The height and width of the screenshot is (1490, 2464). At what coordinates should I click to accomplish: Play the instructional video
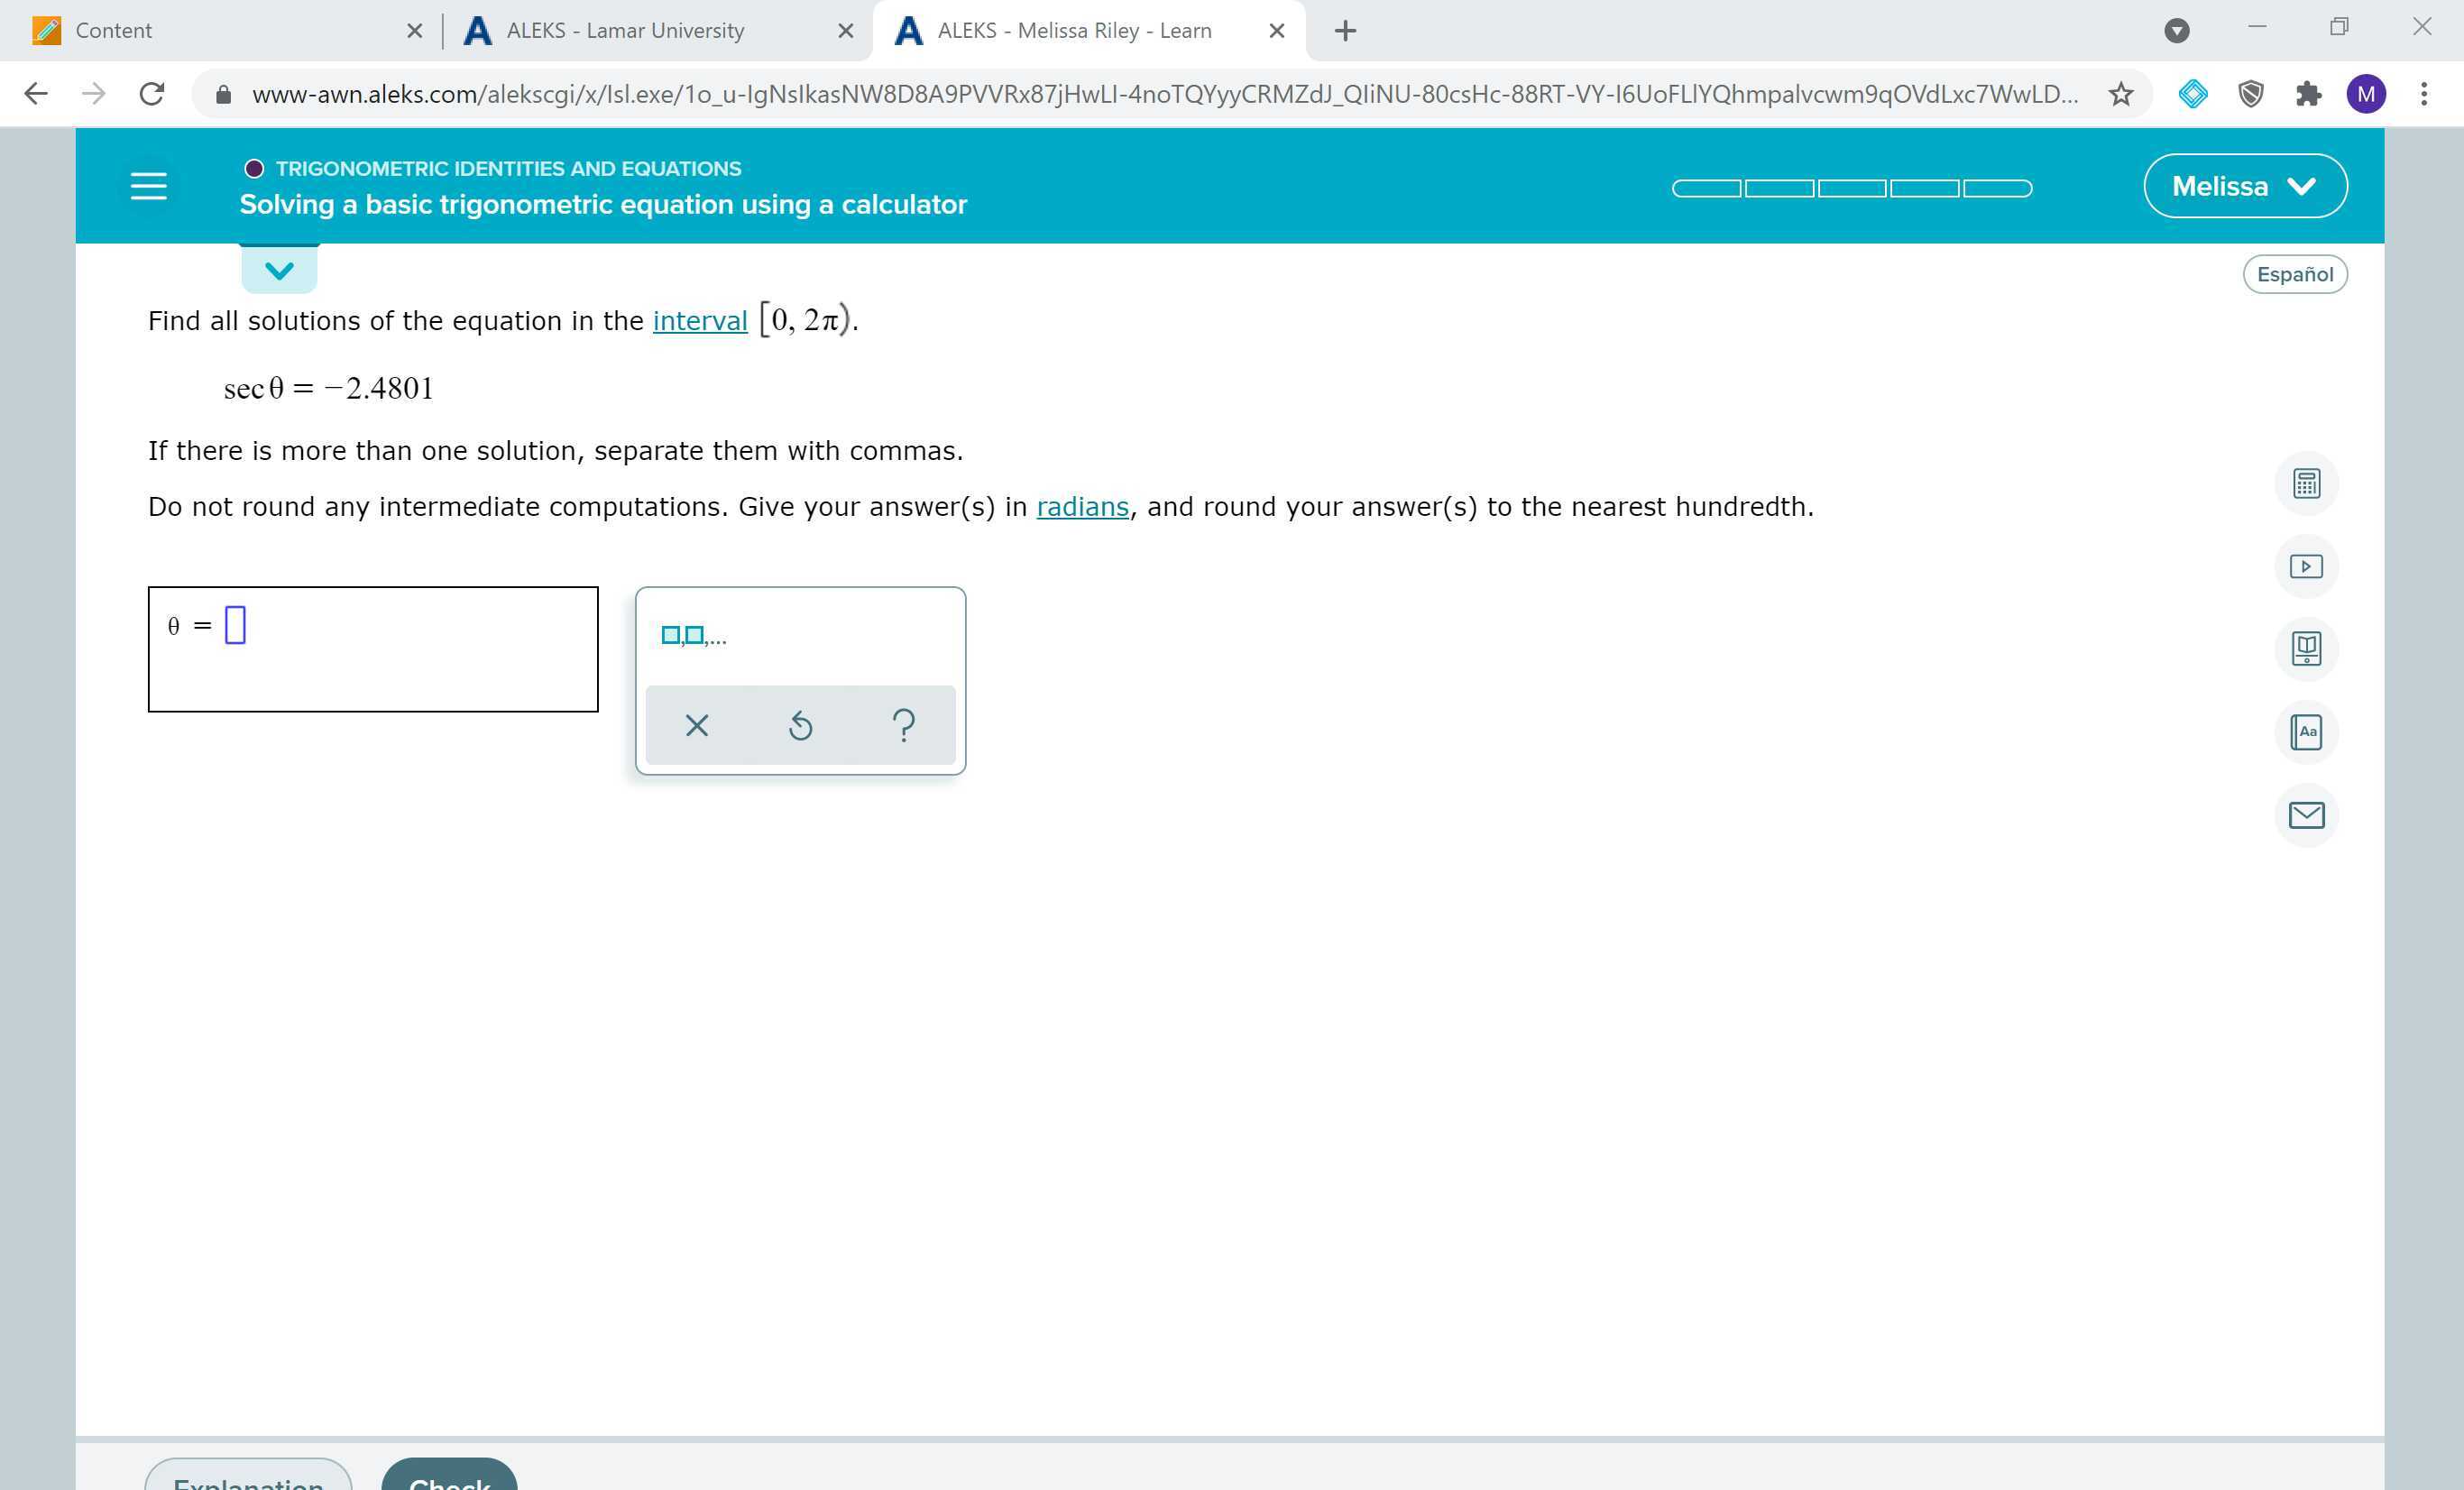(2307, 565)
